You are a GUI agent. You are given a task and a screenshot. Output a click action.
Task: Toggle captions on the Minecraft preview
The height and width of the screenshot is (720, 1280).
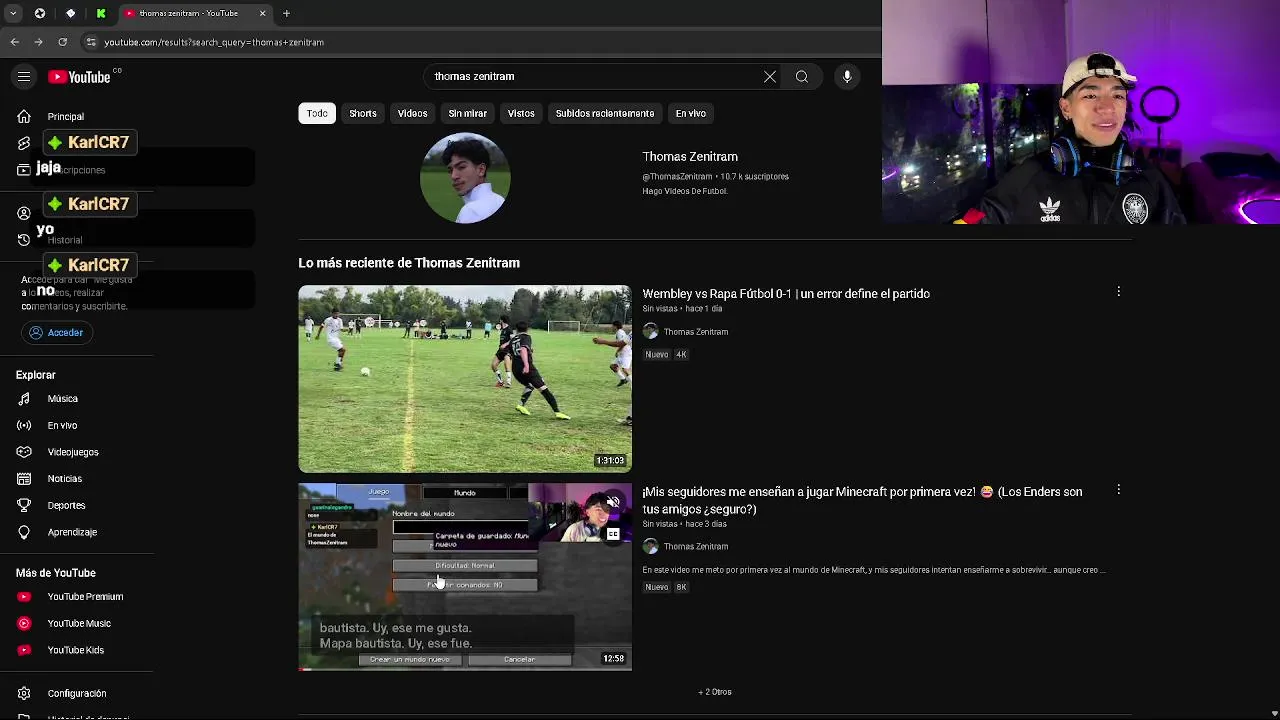click(x=613, y=534)
